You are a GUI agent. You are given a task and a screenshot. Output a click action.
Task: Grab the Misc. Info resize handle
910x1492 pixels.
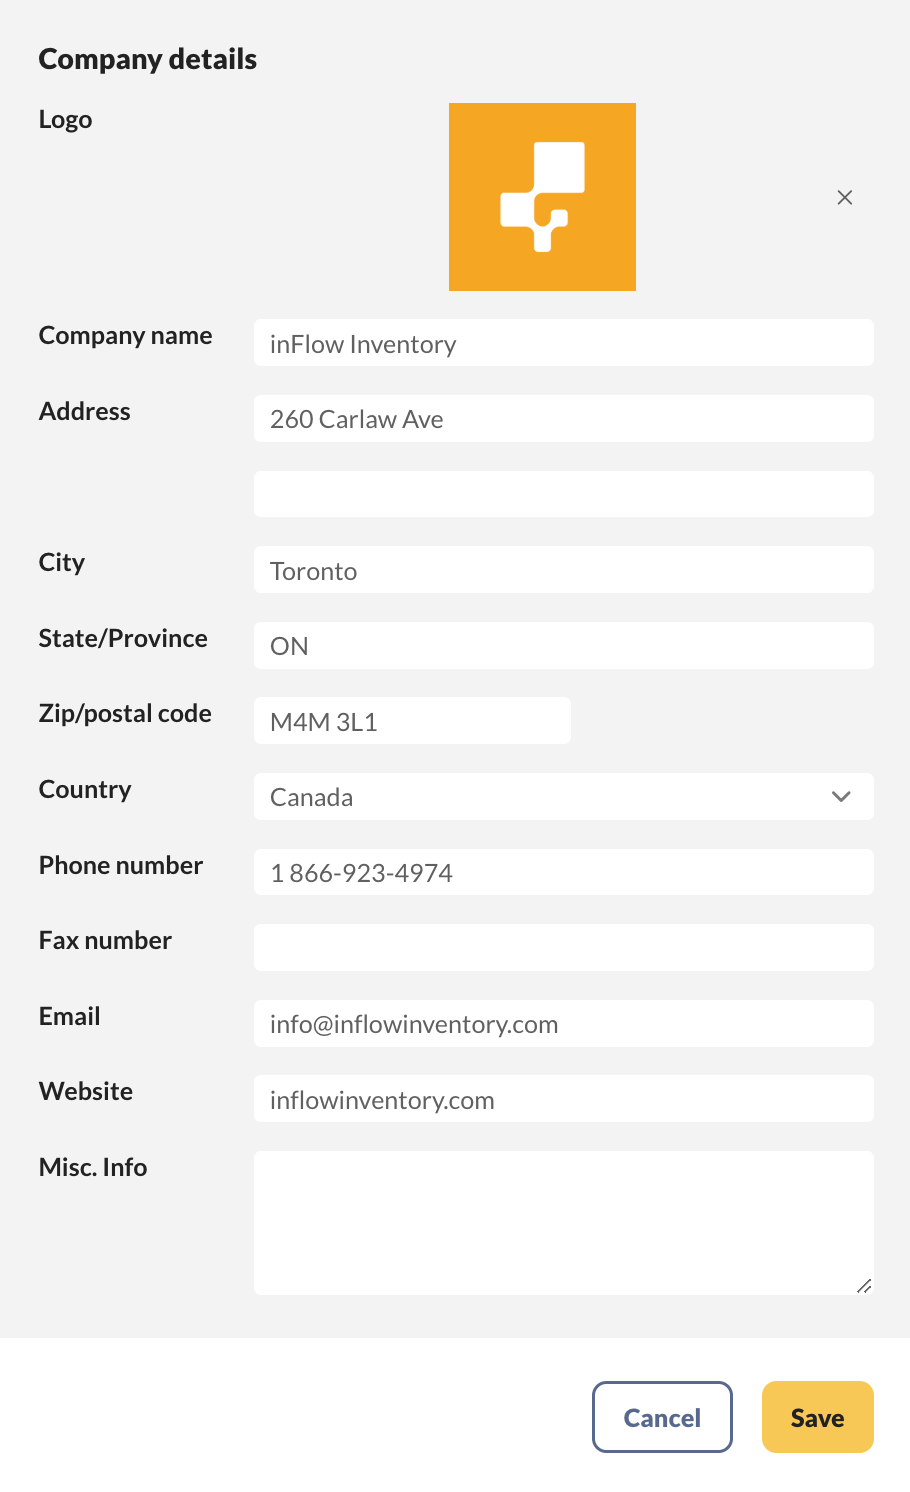click(x=864, y=1286)
